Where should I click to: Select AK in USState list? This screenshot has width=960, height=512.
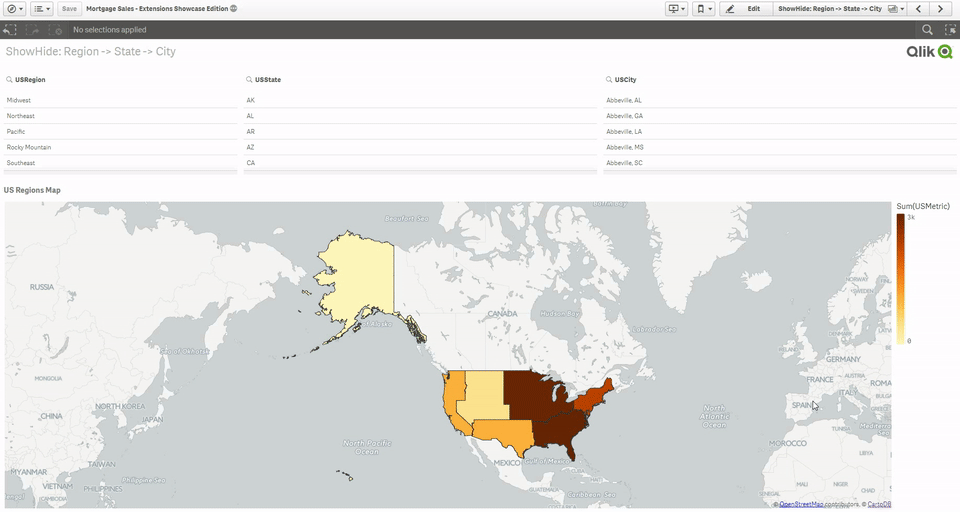(420, 100)
